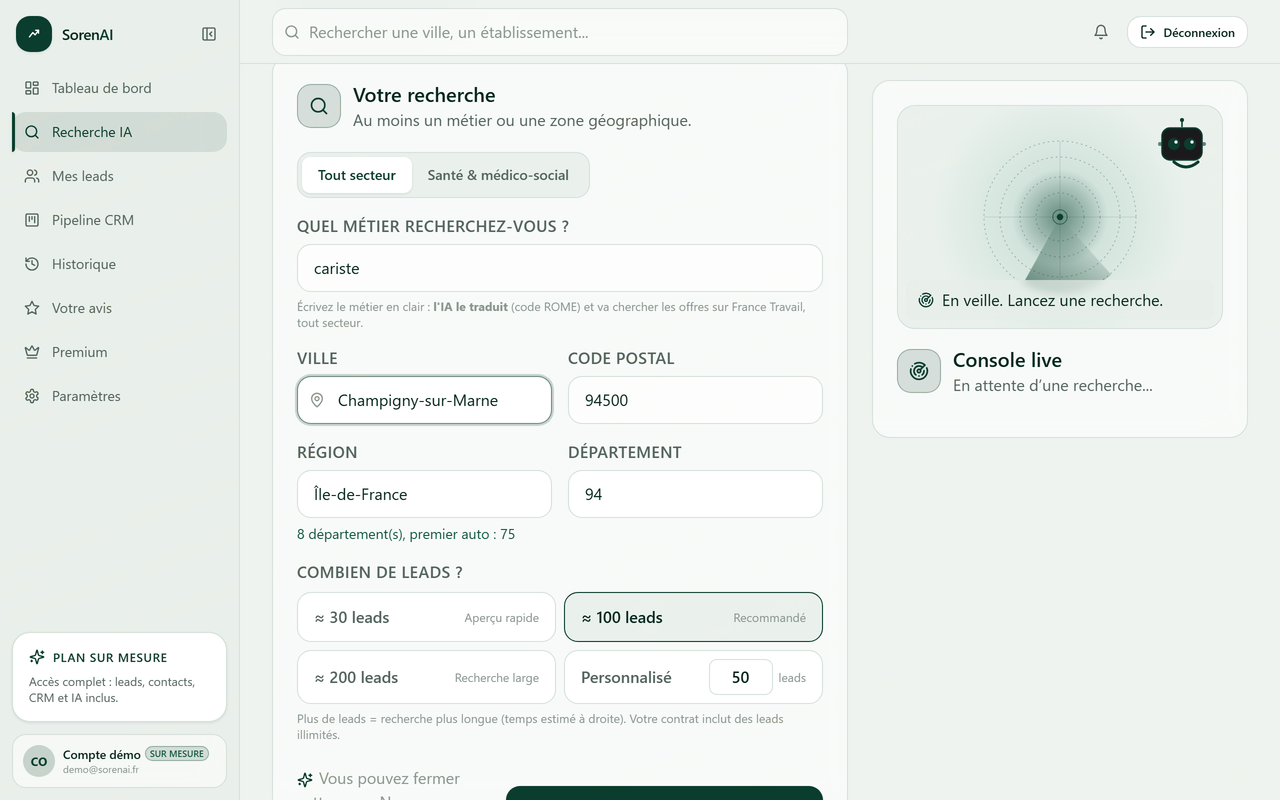Click the Mes leads people icon
The height and width of the screenshot is (800, 1280).
32,176
